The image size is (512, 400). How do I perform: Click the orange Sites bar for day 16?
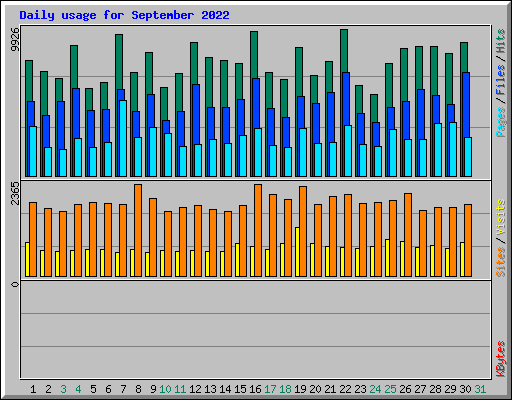point(258,230)
